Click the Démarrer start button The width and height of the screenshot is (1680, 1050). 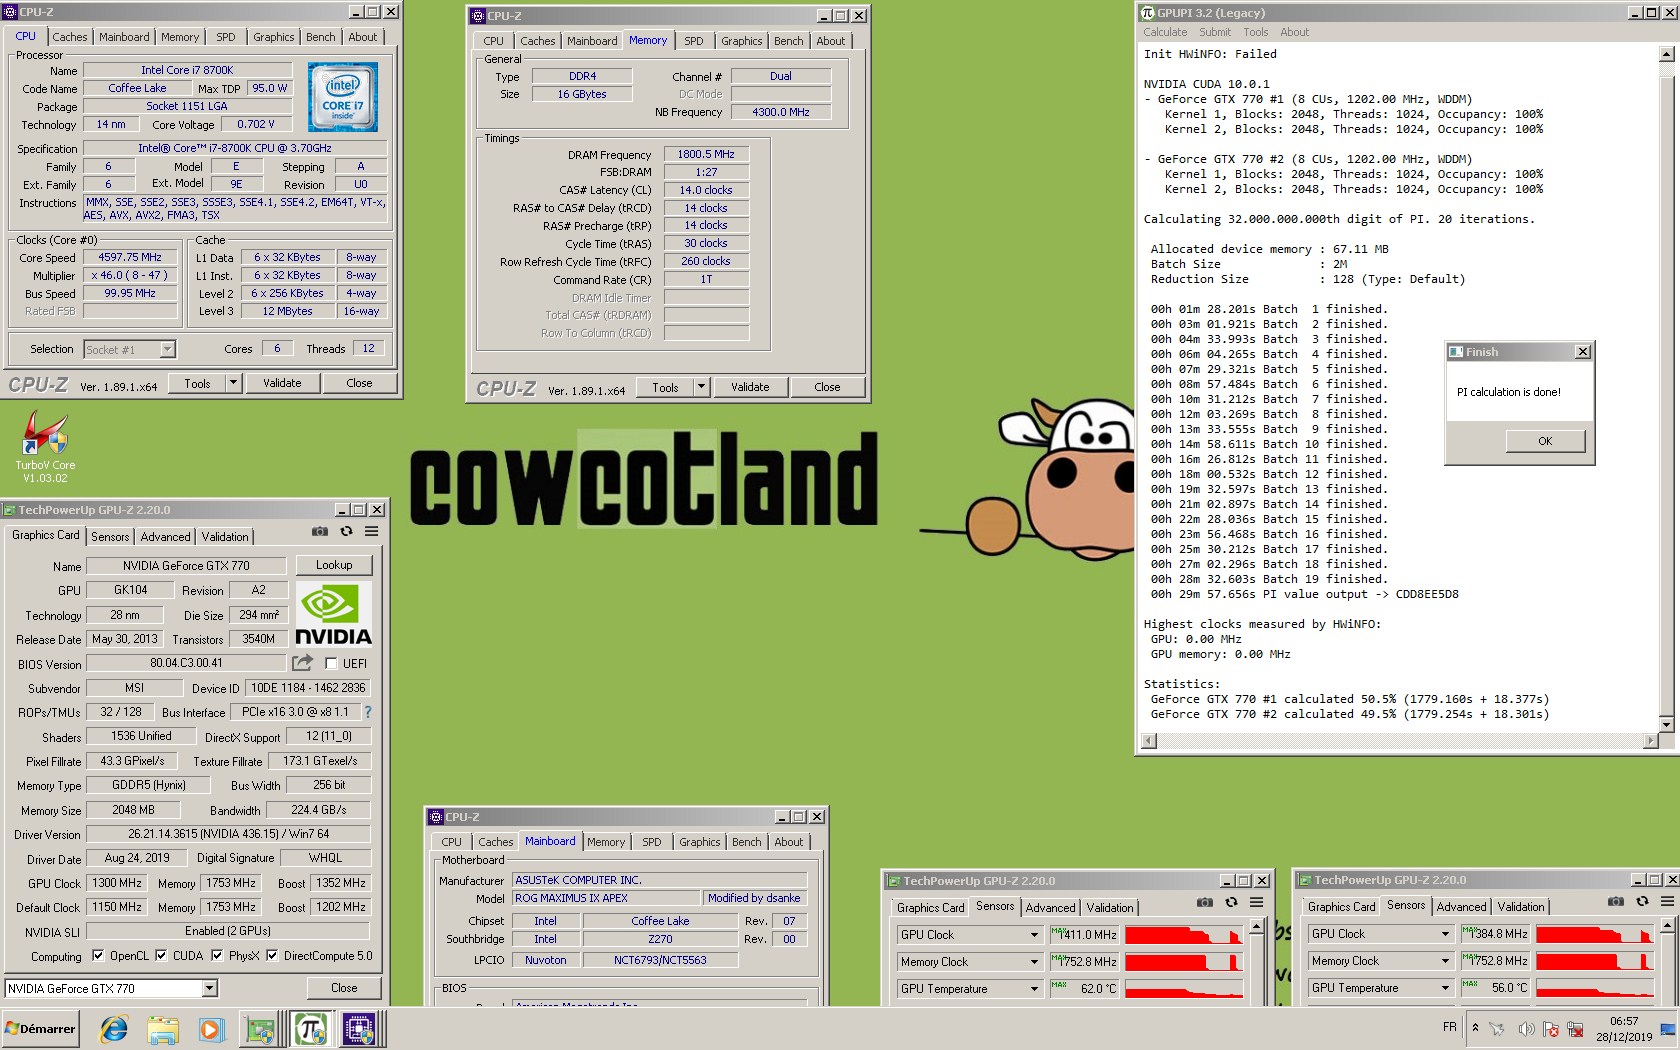41,1029
